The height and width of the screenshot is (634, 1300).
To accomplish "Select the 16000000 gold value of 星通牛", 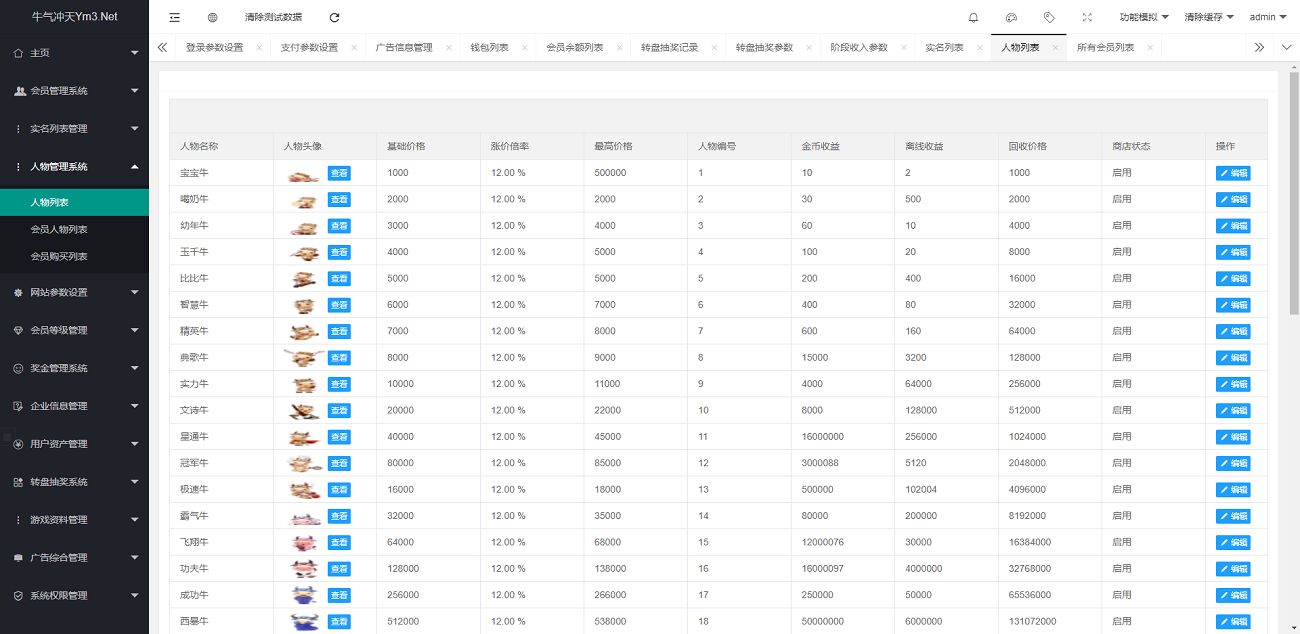I will coord(822,437).
